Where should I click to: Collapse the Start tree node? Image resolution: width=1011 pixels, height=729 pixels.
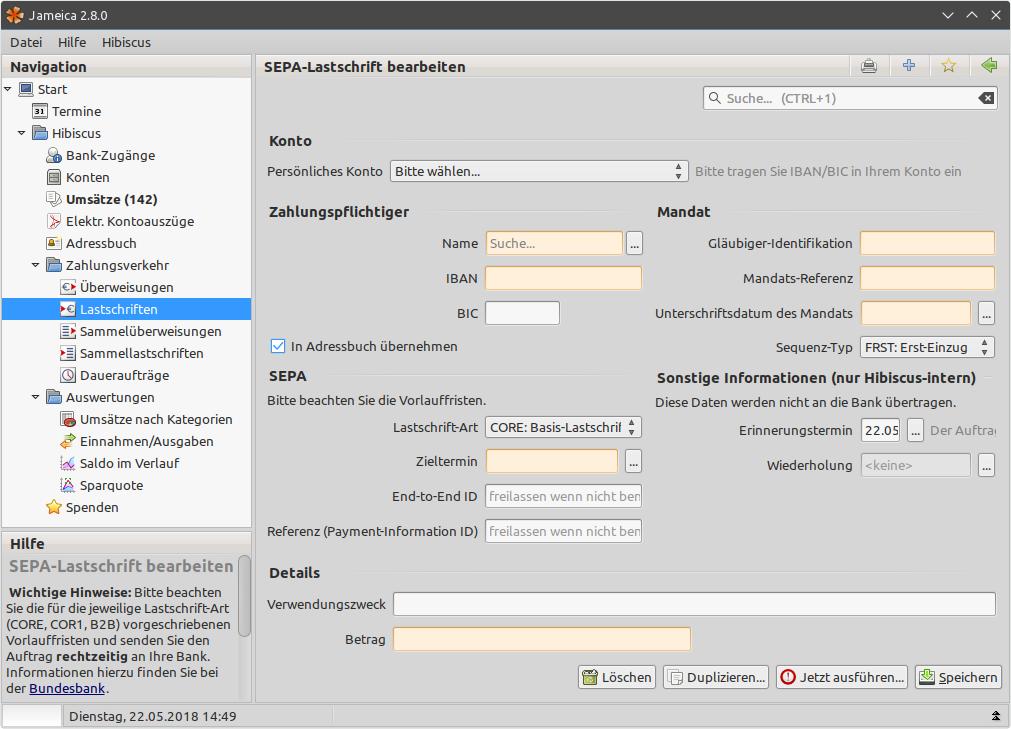click(x=8, y=89)
